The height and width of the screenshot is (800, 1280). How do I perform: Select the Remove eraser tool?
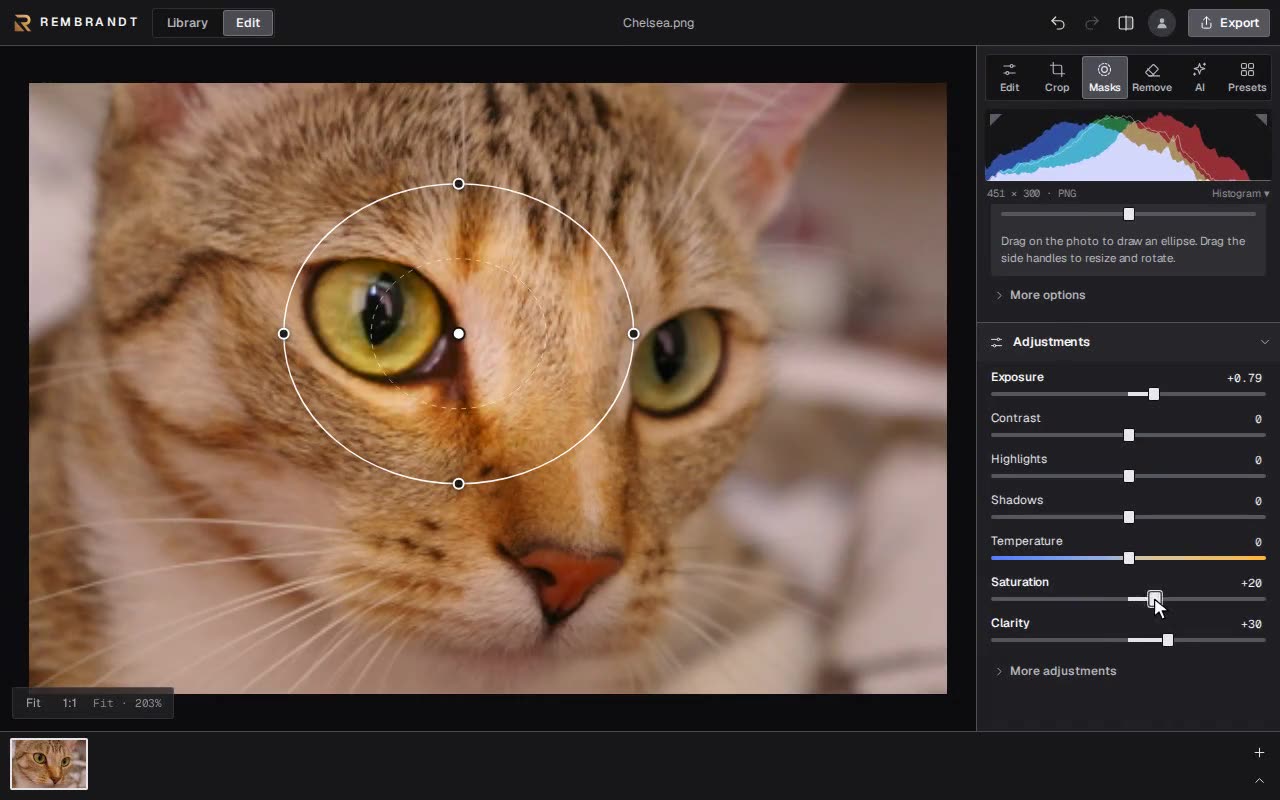click(1152, 77)
